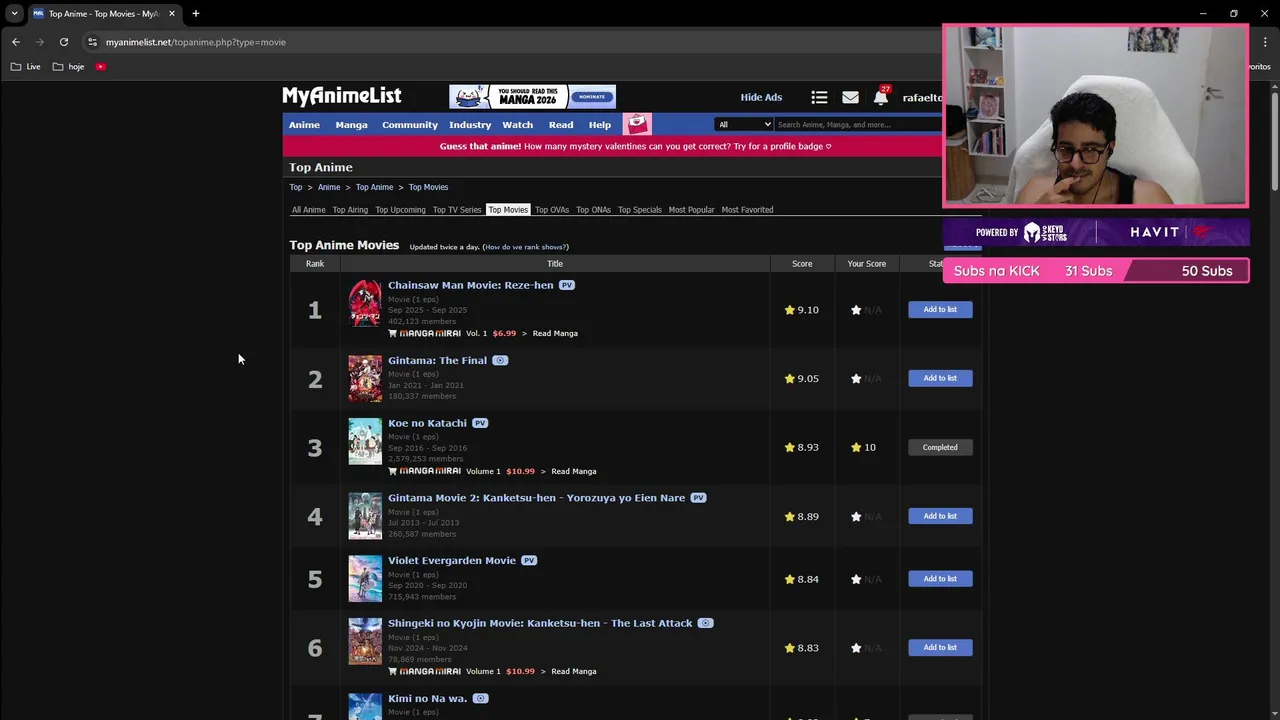This screenshot has height=720, width=1280.
Task: Open the Manga menu
Action: 351,125
